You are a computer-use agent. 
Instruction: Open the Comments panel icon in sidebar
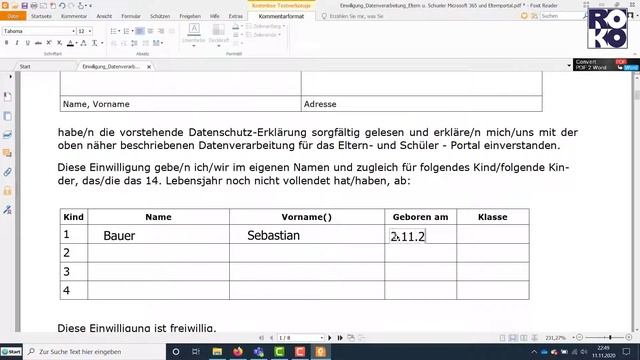8,153
